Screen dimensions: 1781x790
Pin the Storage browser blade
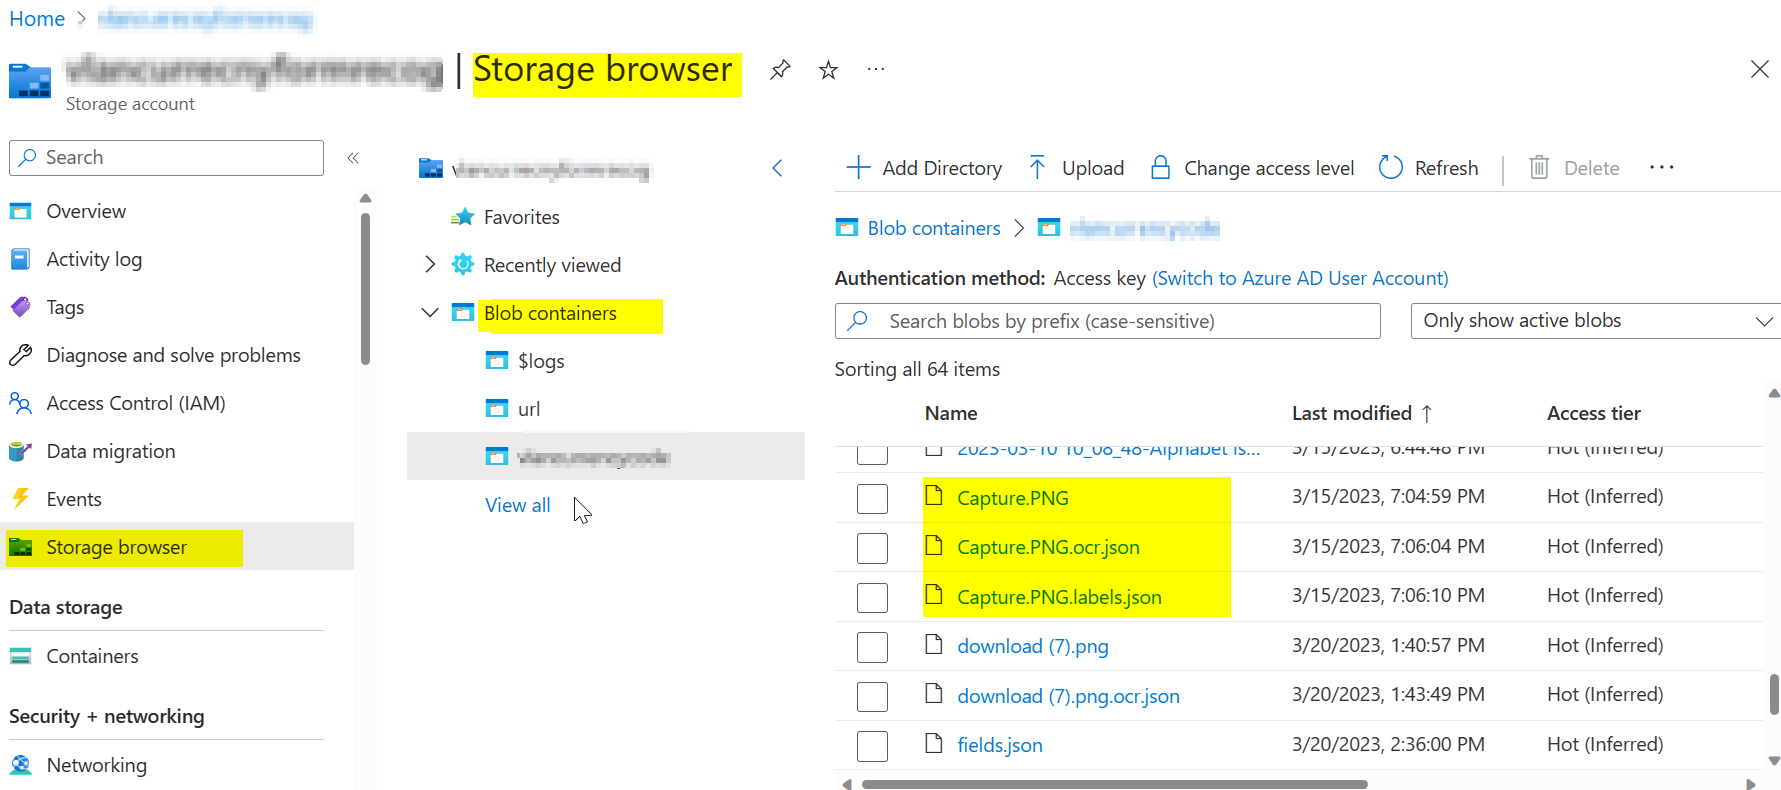click(x=780, y=70)
